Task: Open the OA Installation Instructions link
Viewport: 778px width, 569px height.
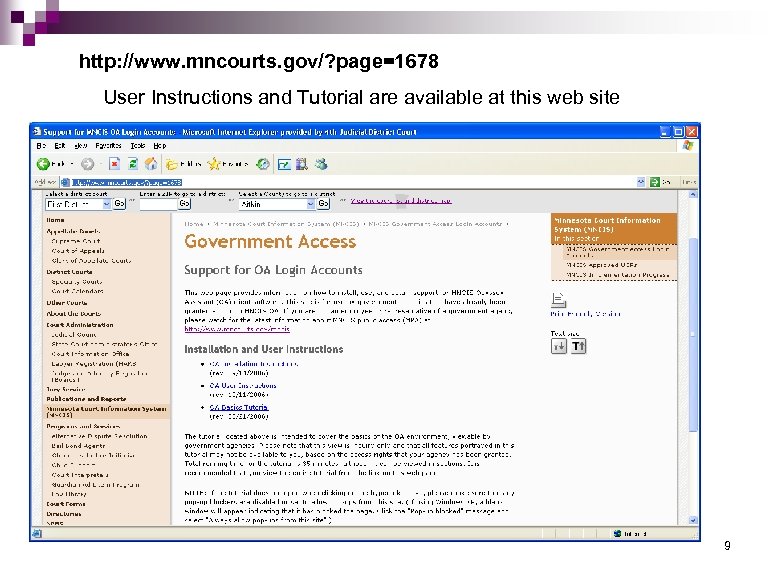Action: (254, 364)
